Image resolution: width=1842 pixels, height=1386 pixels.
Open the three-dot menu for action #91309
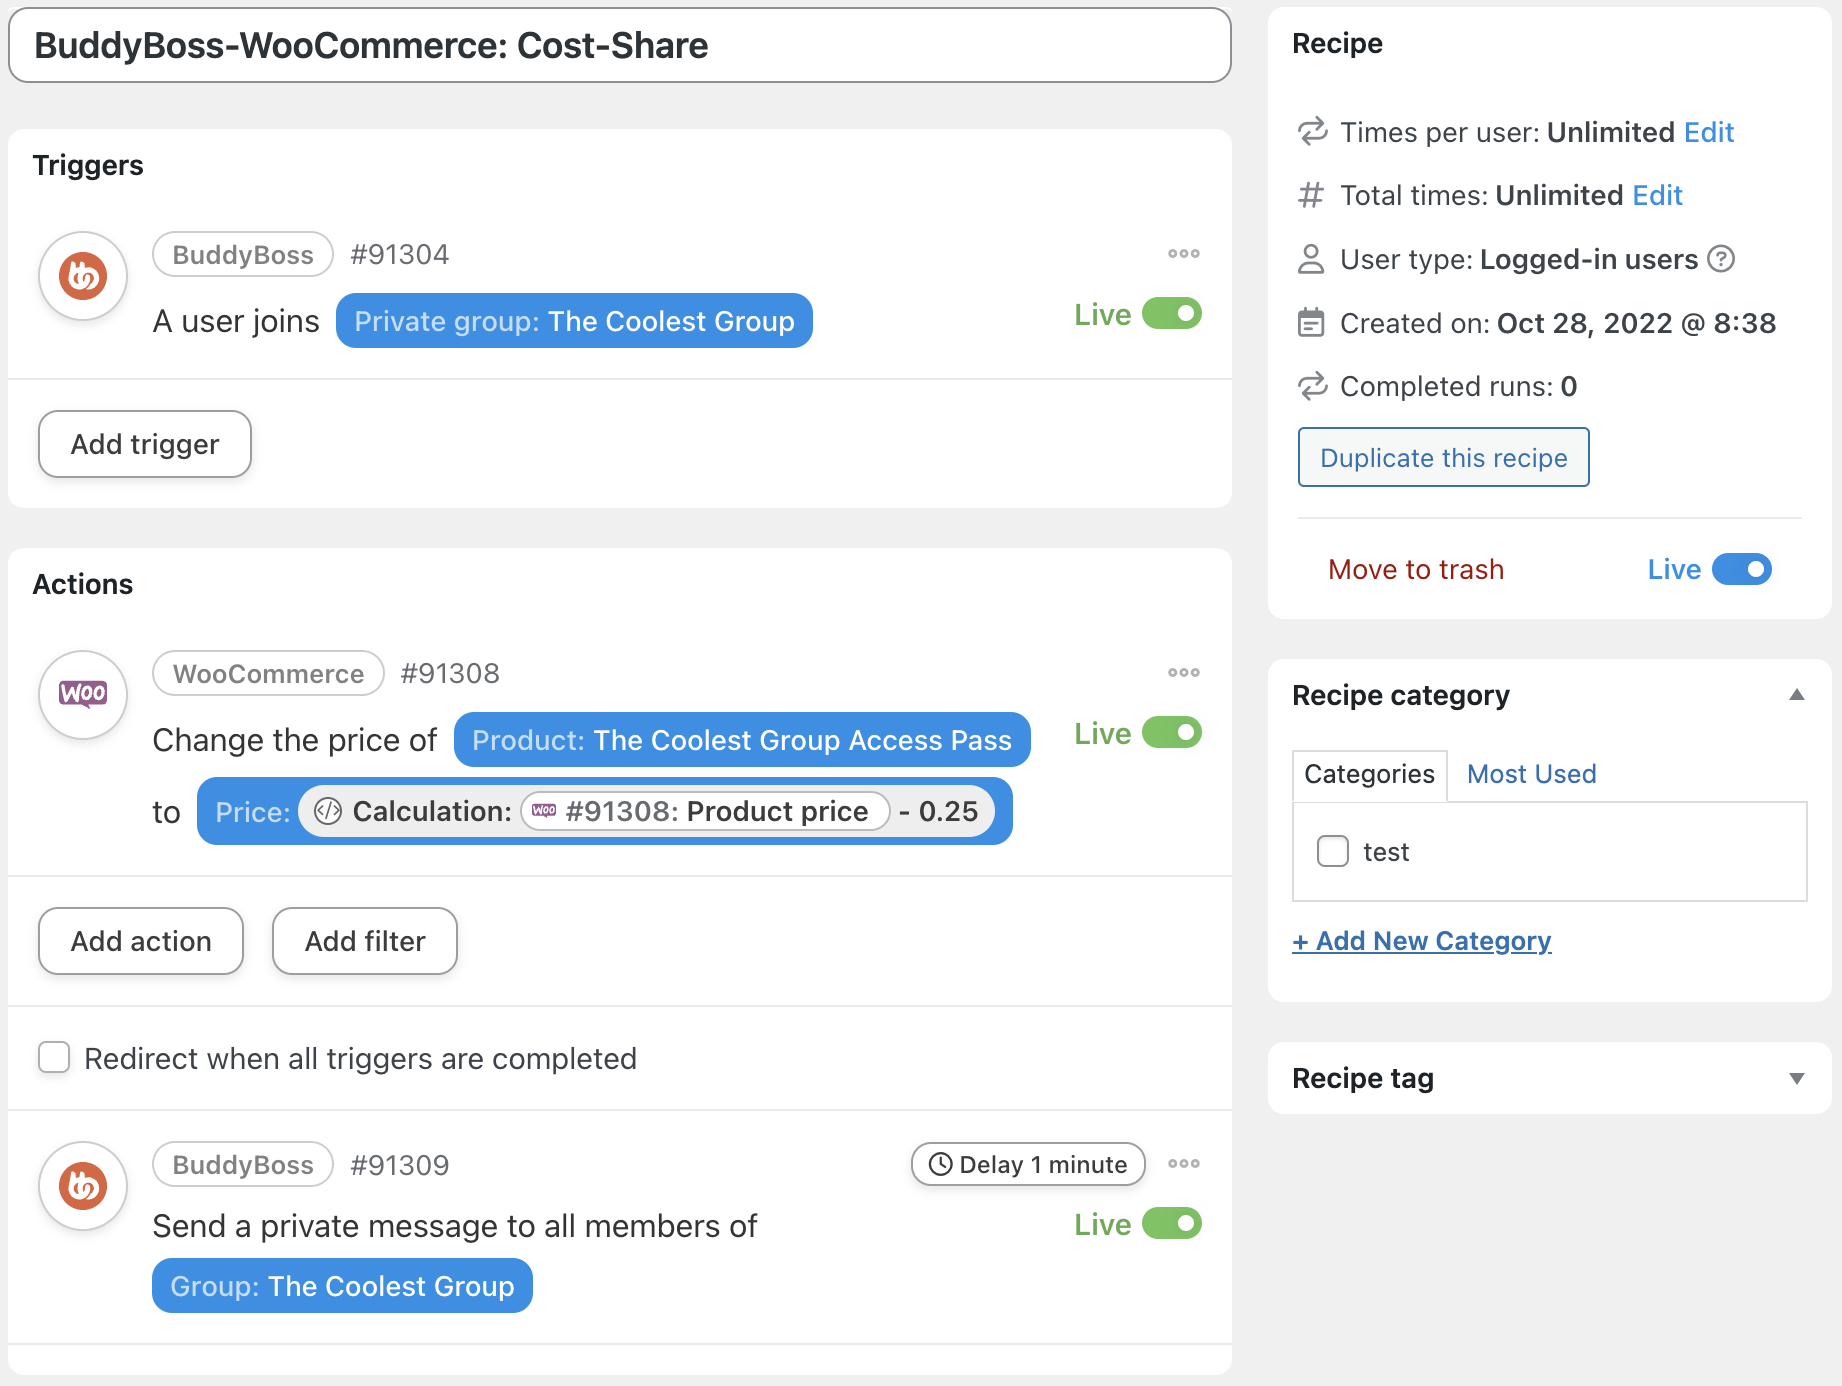click(x=1184, y=1164)
